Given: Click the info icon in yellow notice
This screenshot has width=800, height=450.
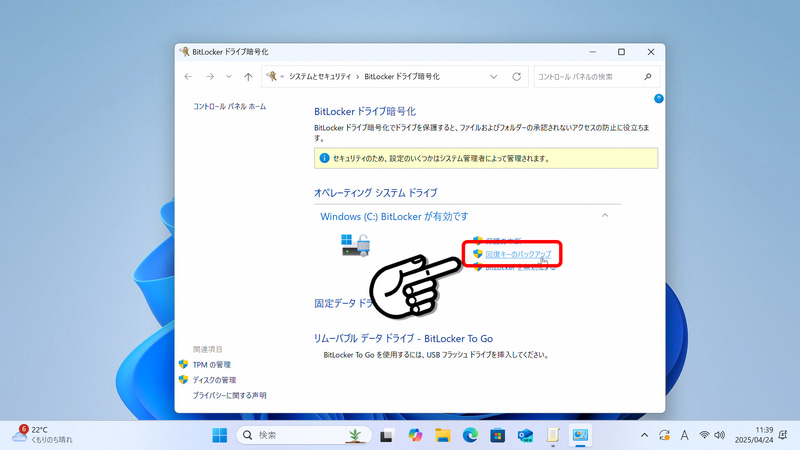Looking at the screenshot, I should point(324,158).
